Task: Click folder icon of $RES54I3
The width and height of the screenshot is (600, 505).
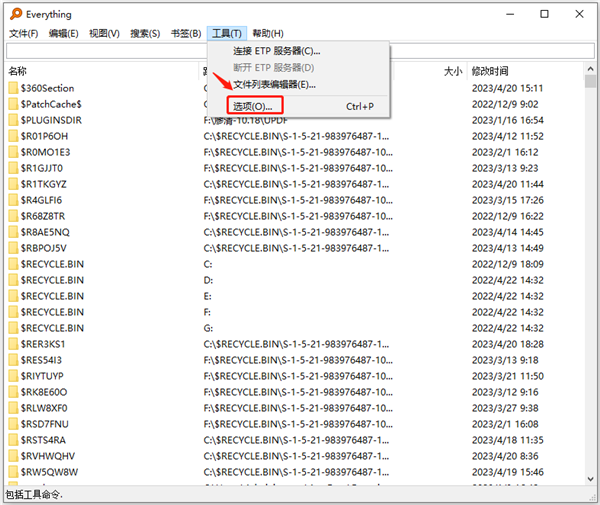Action: tap(13, 360)
